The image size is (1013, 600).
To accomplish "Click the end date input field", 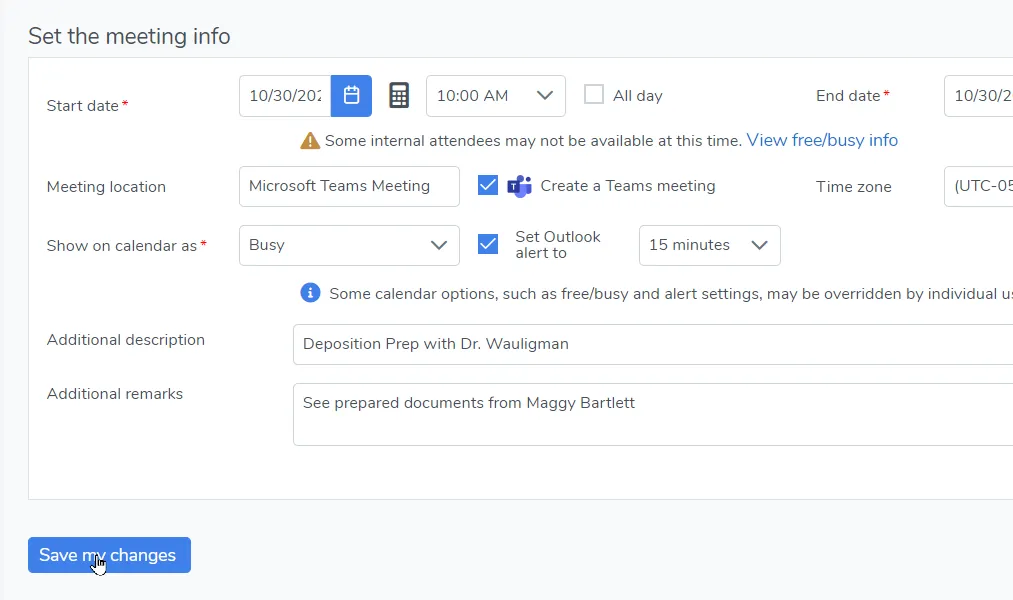I will click(x=980, y=96).
